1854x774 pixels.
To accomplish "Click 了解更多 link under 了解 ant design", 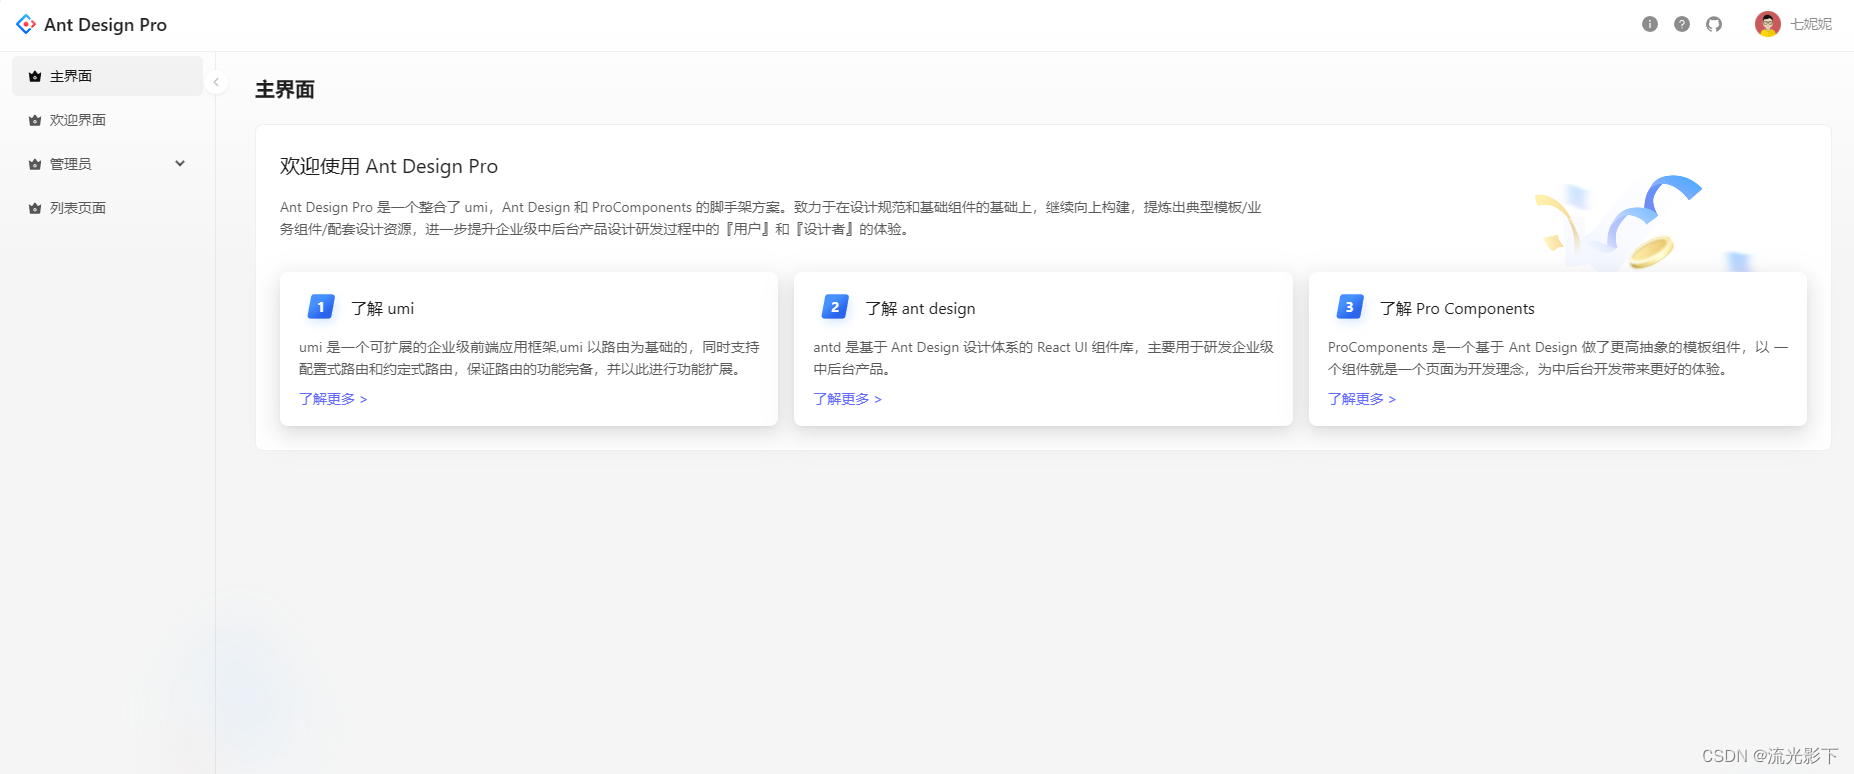I will 847,399.
